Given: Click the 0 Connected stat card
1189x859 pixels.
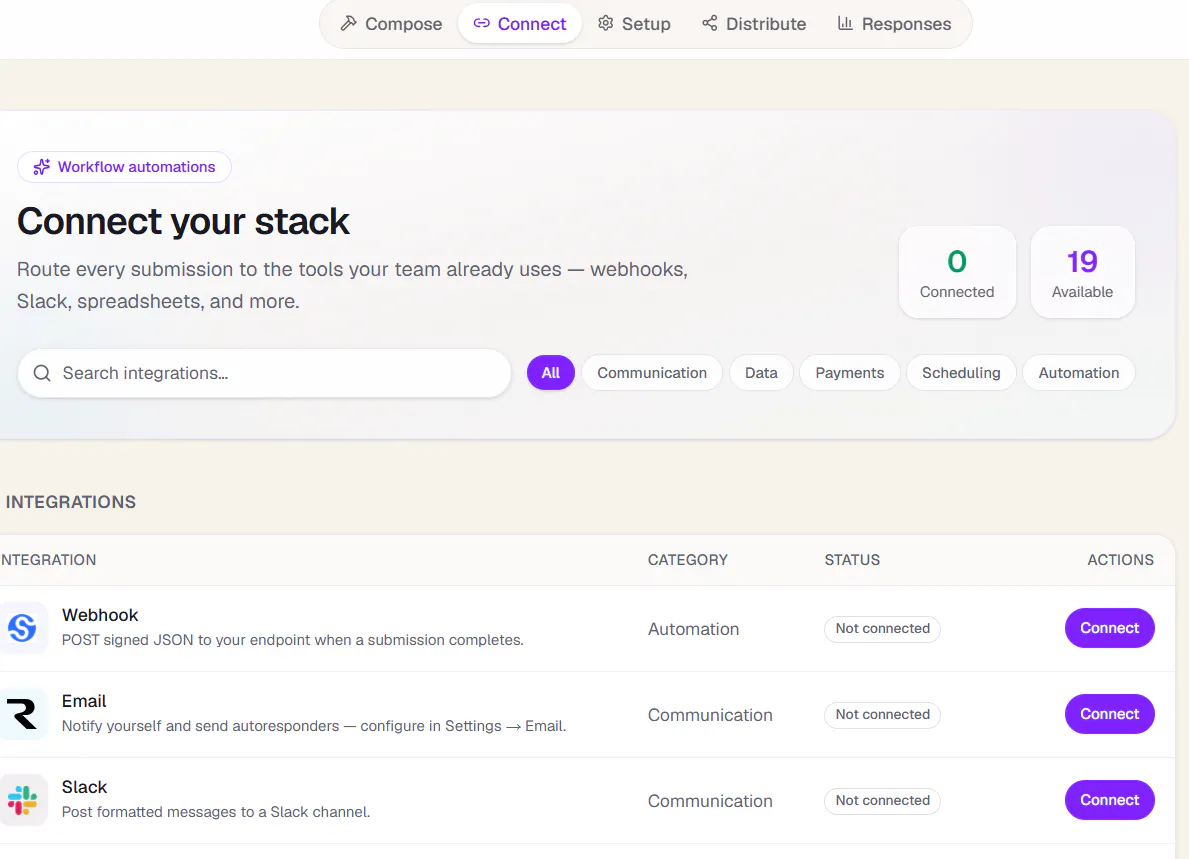Looking at the screenshot, I should pyautogui.click(x=957, y=272).
